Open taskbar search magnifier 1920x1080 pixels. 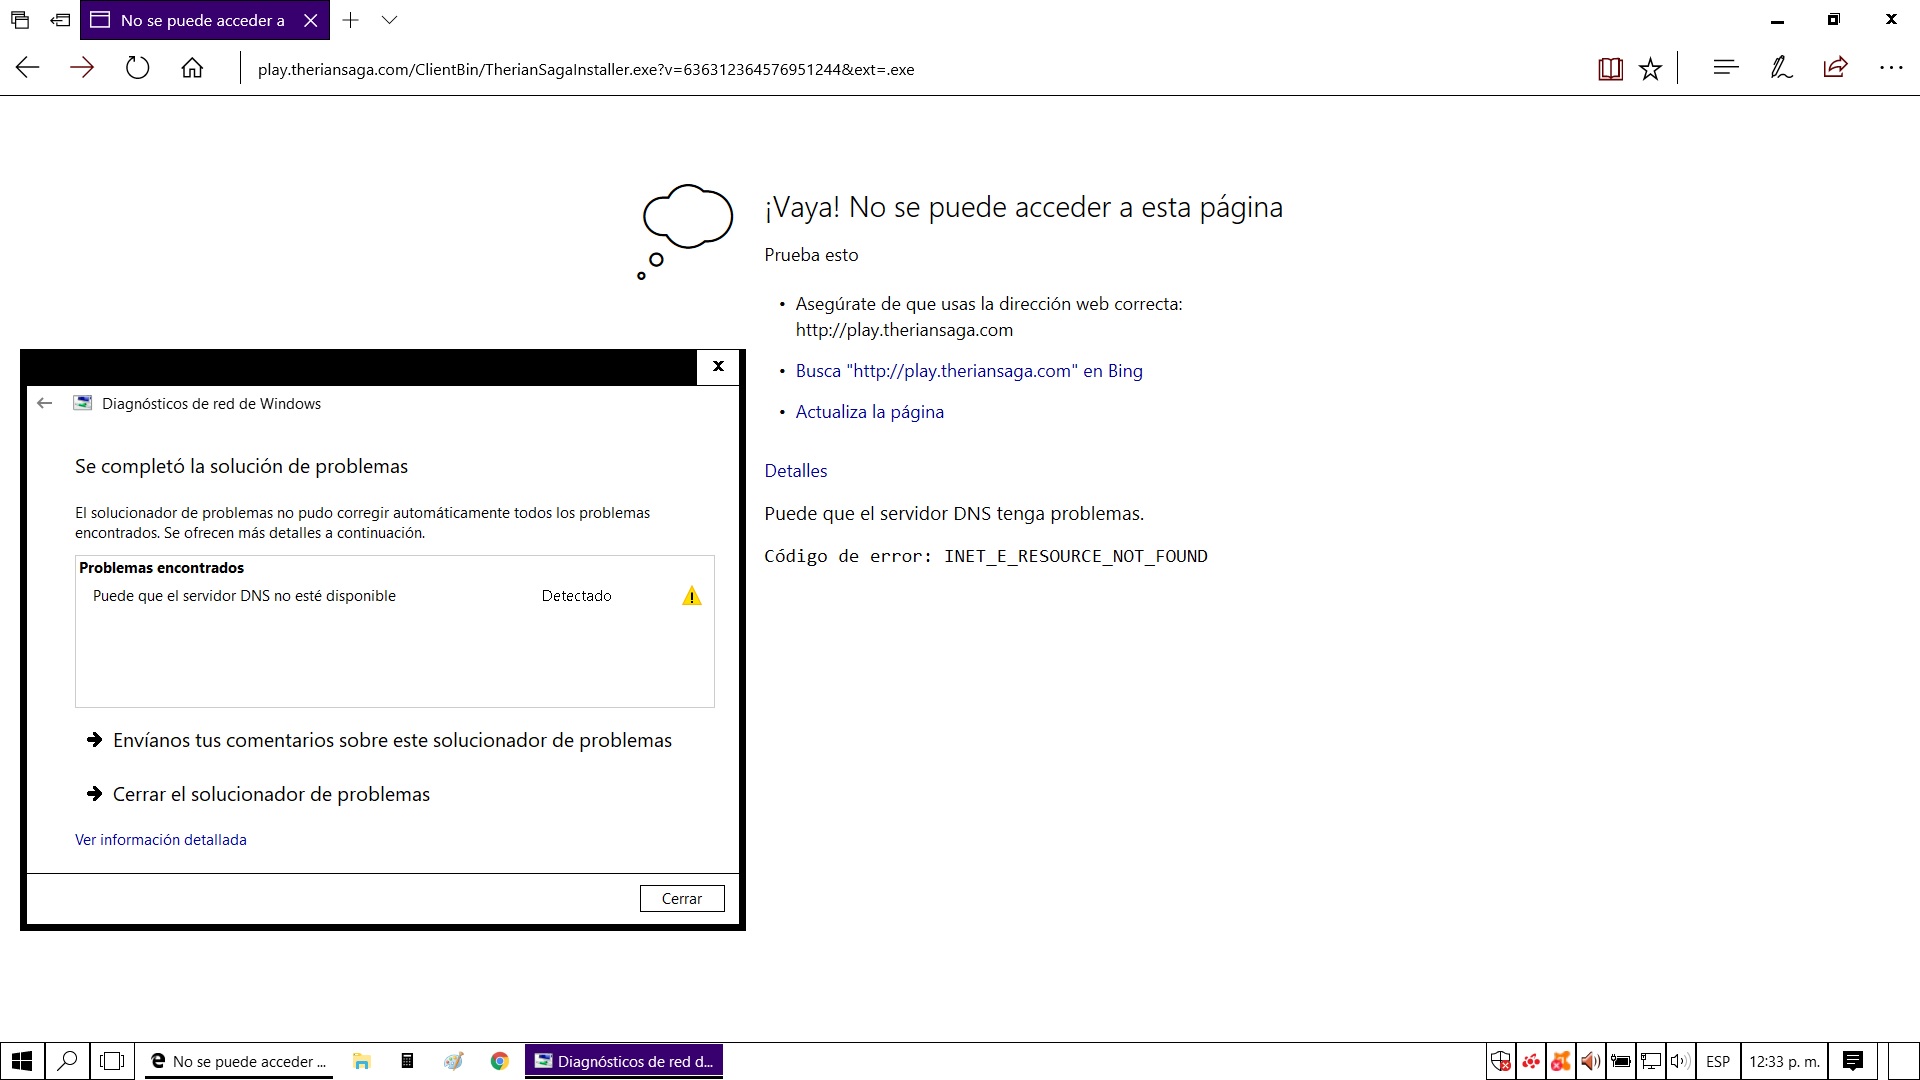67,1061
